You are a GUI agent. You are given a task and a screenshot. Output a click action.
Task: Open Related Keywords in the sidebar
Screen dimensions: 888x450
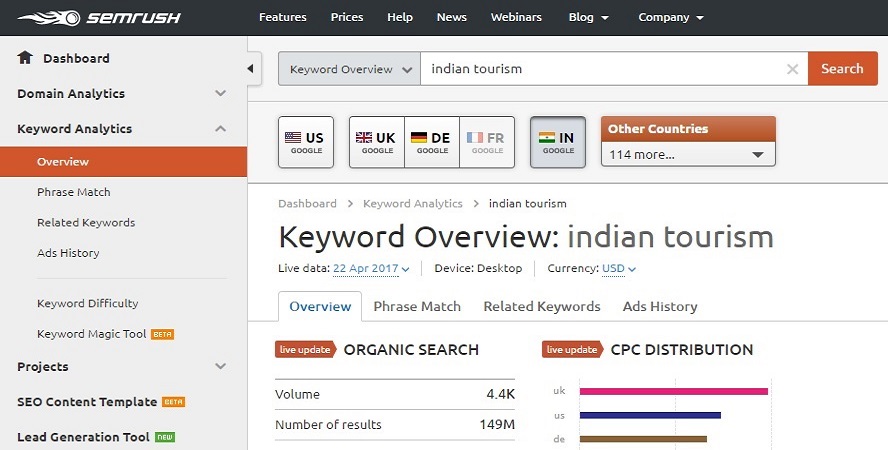pos(86,222)
